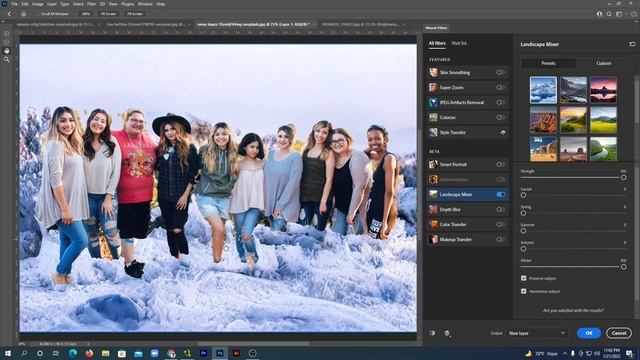Image resolution: width=640 pixels, height=360 pixels.
Task: Select the red canyon preset thumbnail
Action: [543, 120]
